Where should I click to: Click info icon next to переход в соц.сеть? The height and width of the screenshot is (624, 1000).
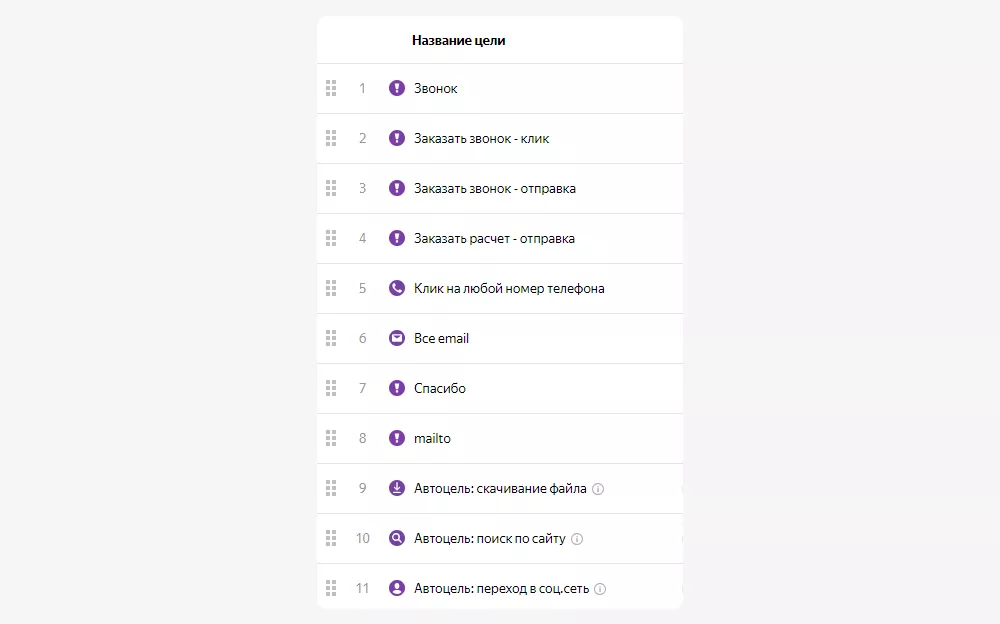pyautogui.click(x=600, y=589)
